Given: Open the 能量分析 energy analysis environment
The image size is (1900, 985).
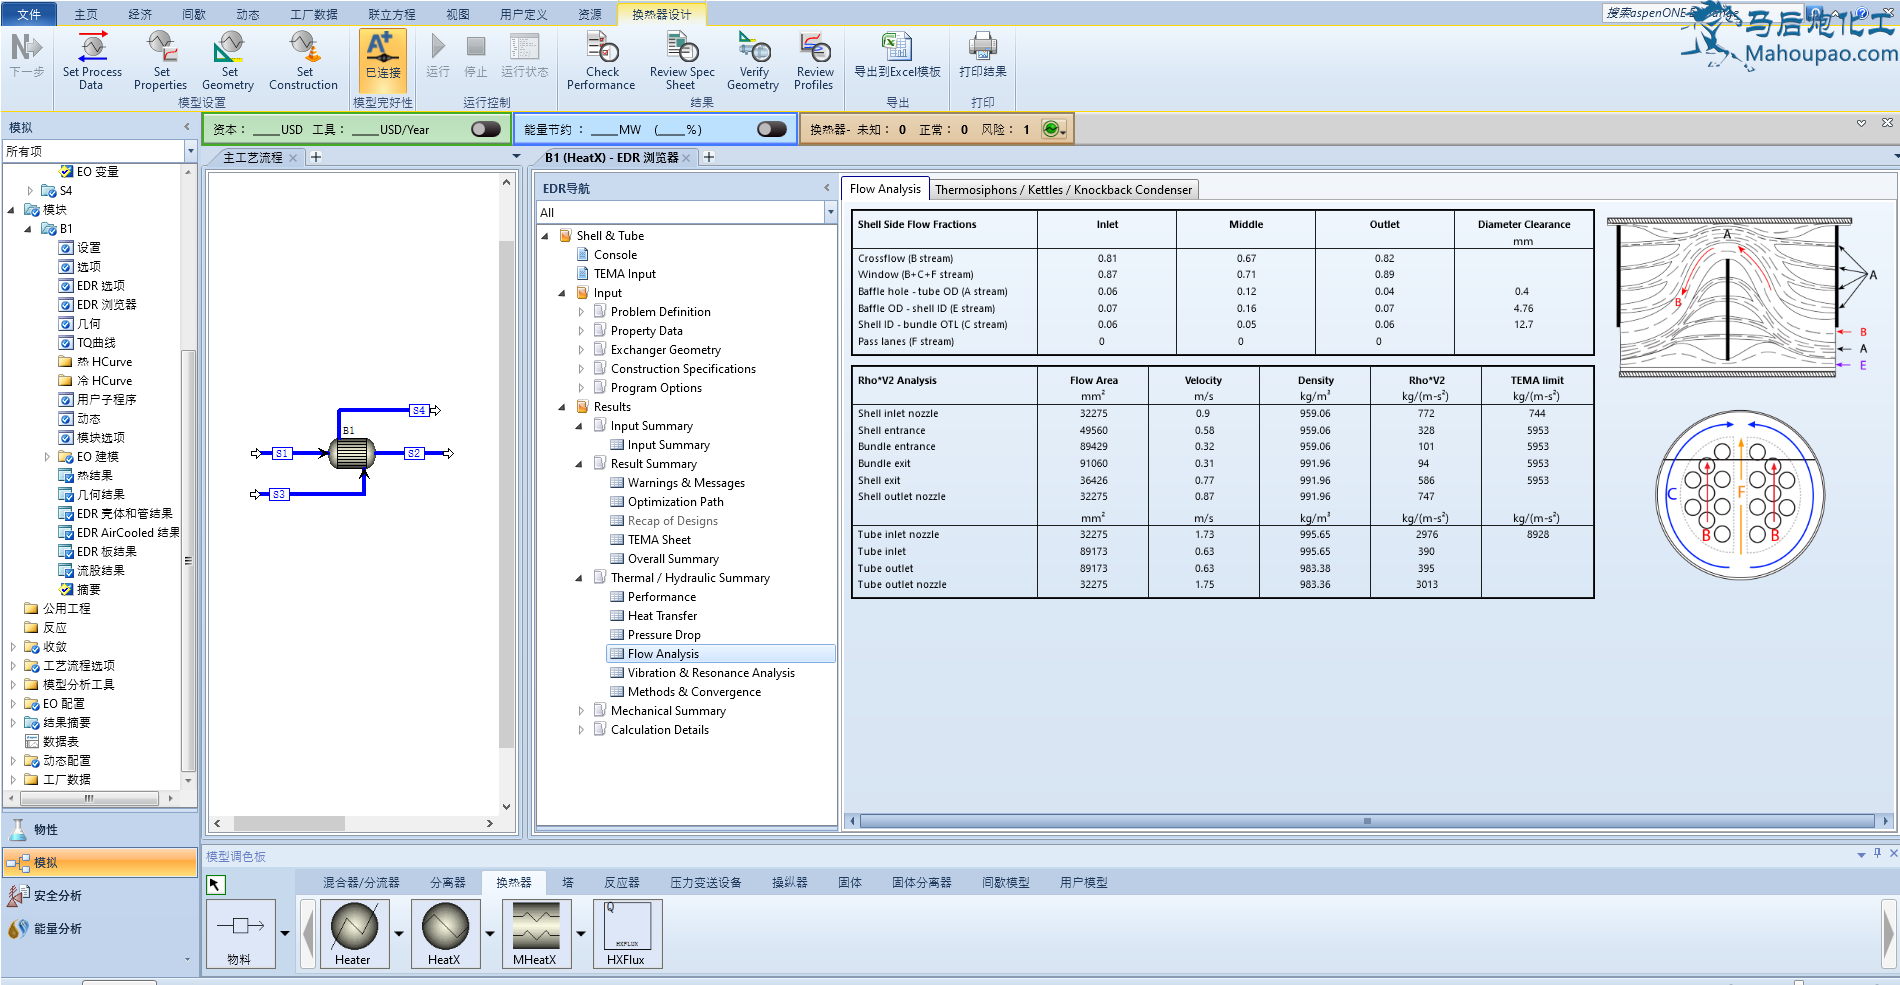Looking at the screenshot, I should 100,928.
